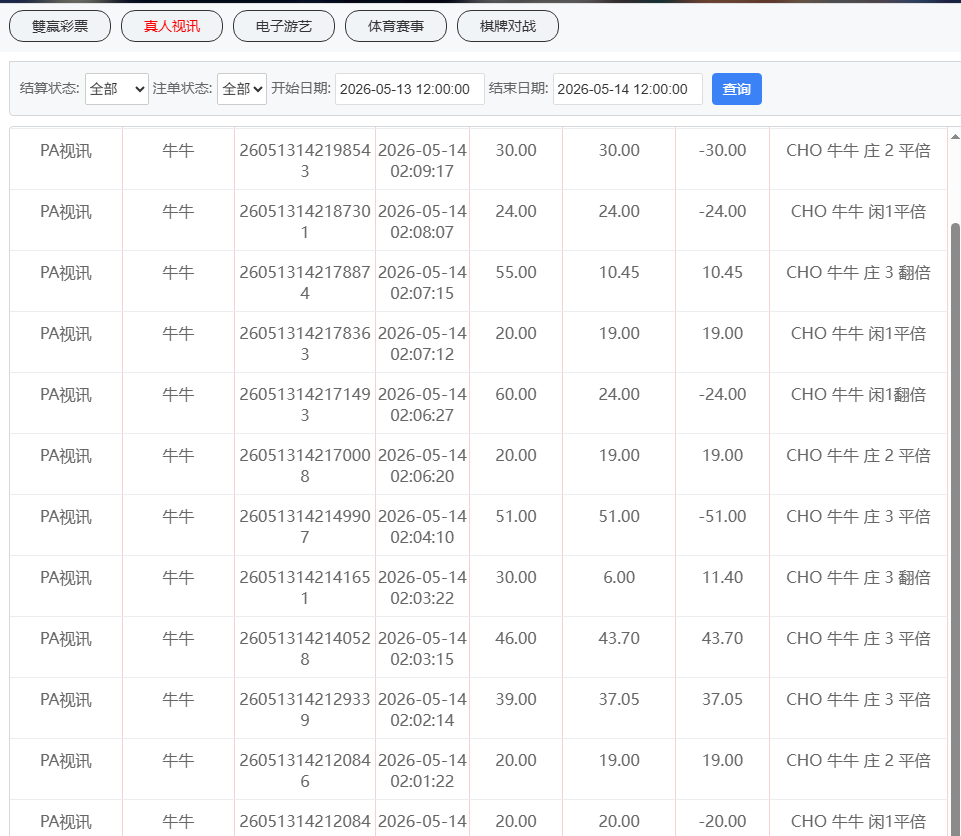961x836 pixels.
Task: Click timestamp 2026-05-14 02:07:12
Action: [422, 344]
